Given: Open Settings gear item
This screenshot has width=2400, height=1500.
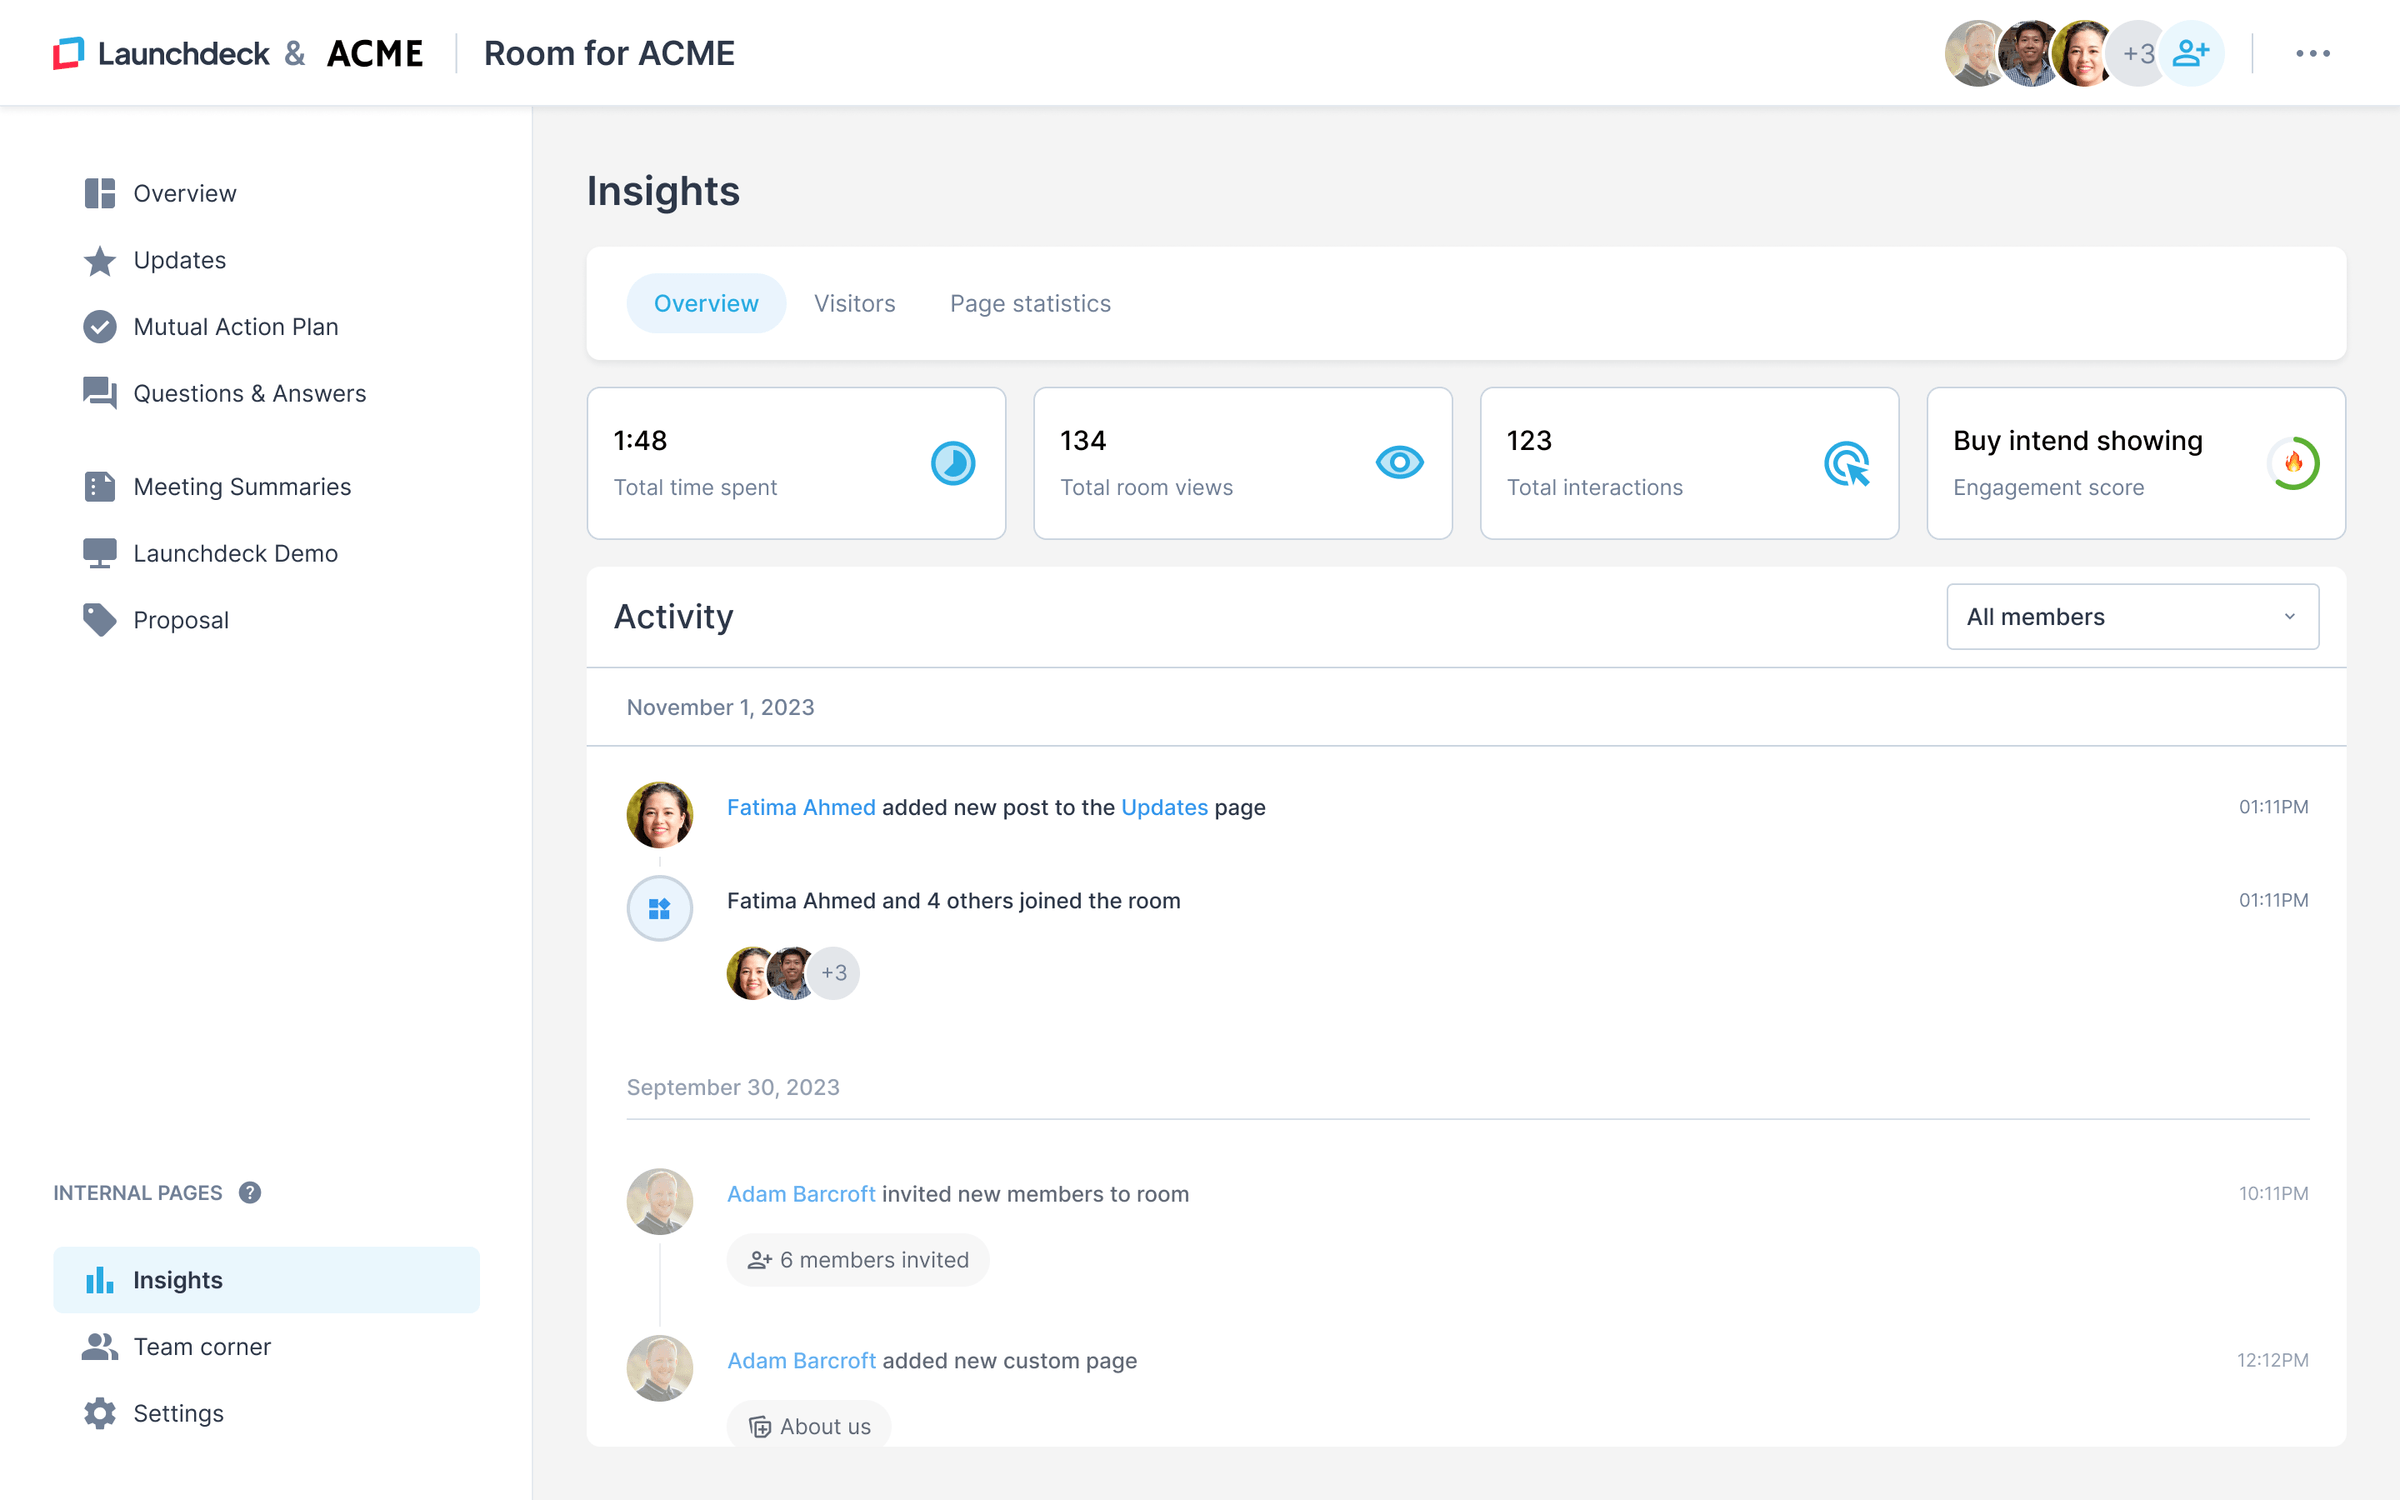Looking at the screenshot, I should [x=154, y=1413].
